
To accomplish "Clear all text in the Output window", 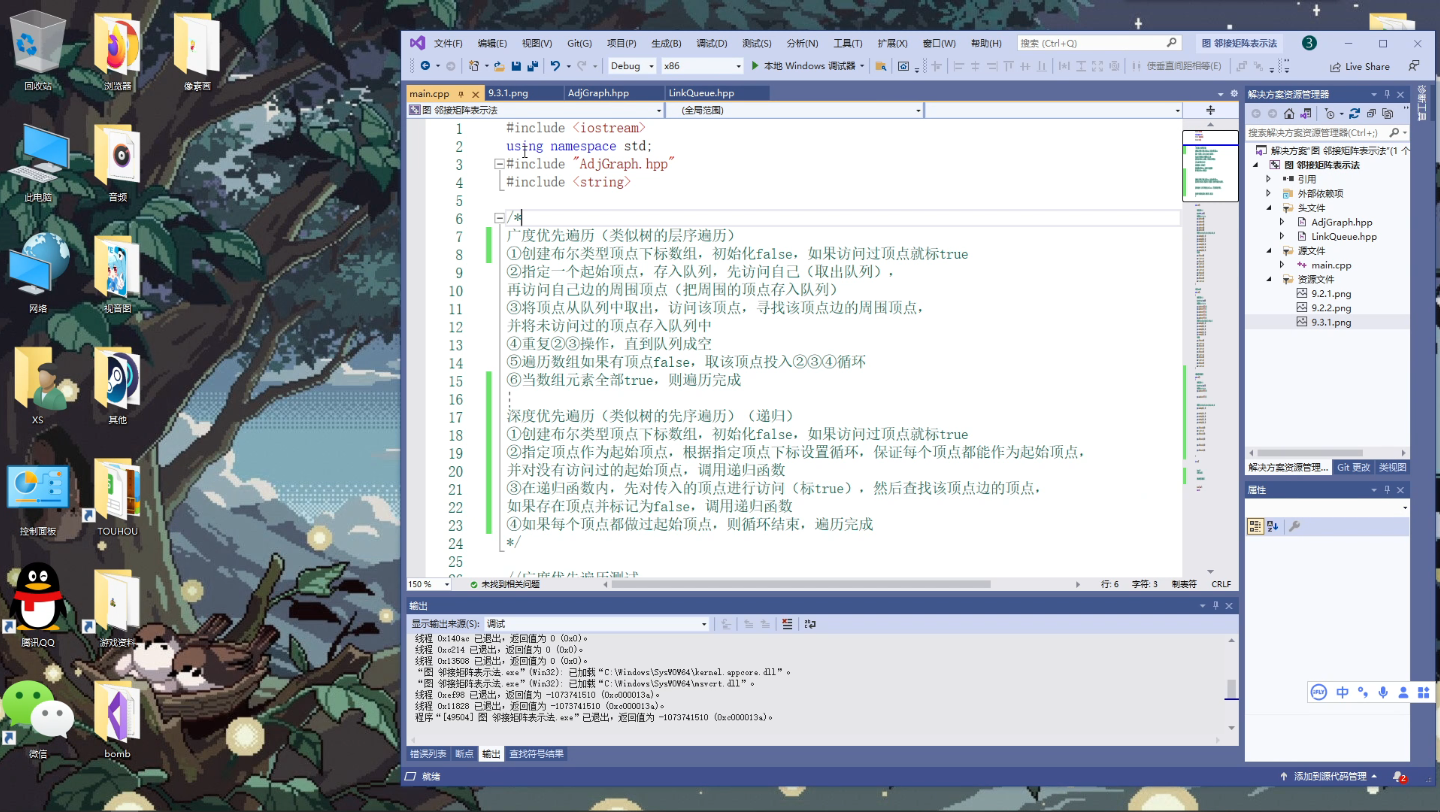I will [787, 623].
